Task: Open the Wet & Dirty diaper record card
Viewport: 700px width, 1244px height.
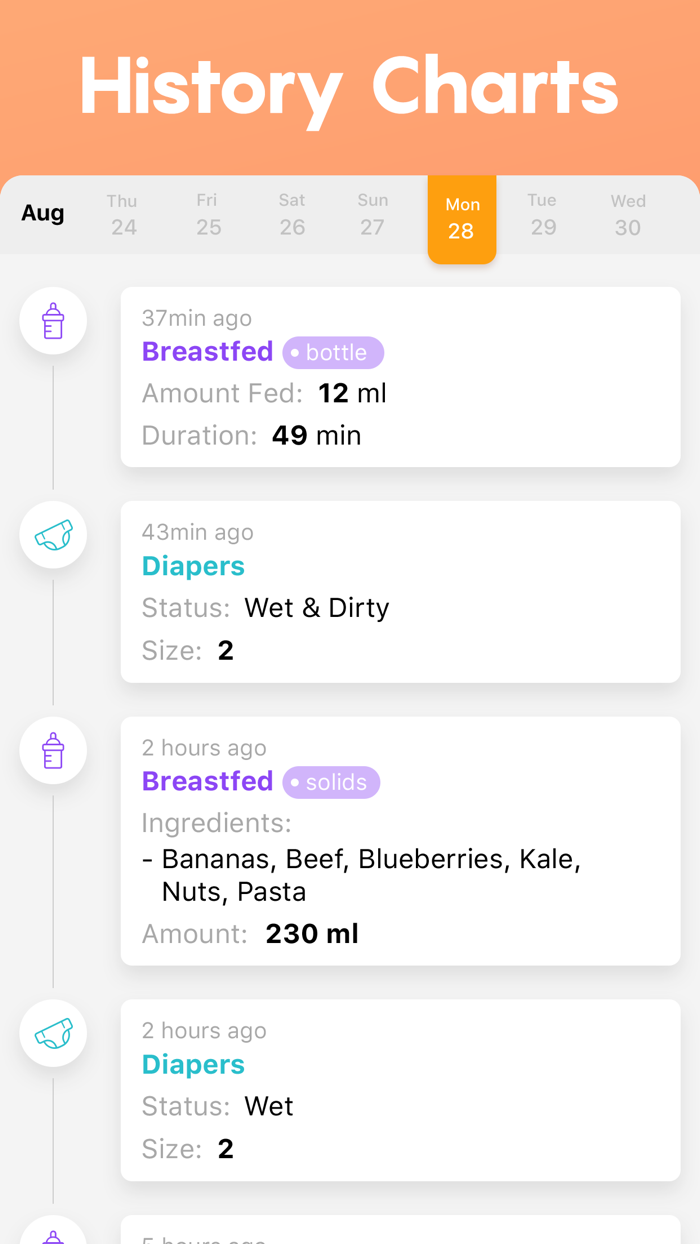Action: [x=400, y=591]
